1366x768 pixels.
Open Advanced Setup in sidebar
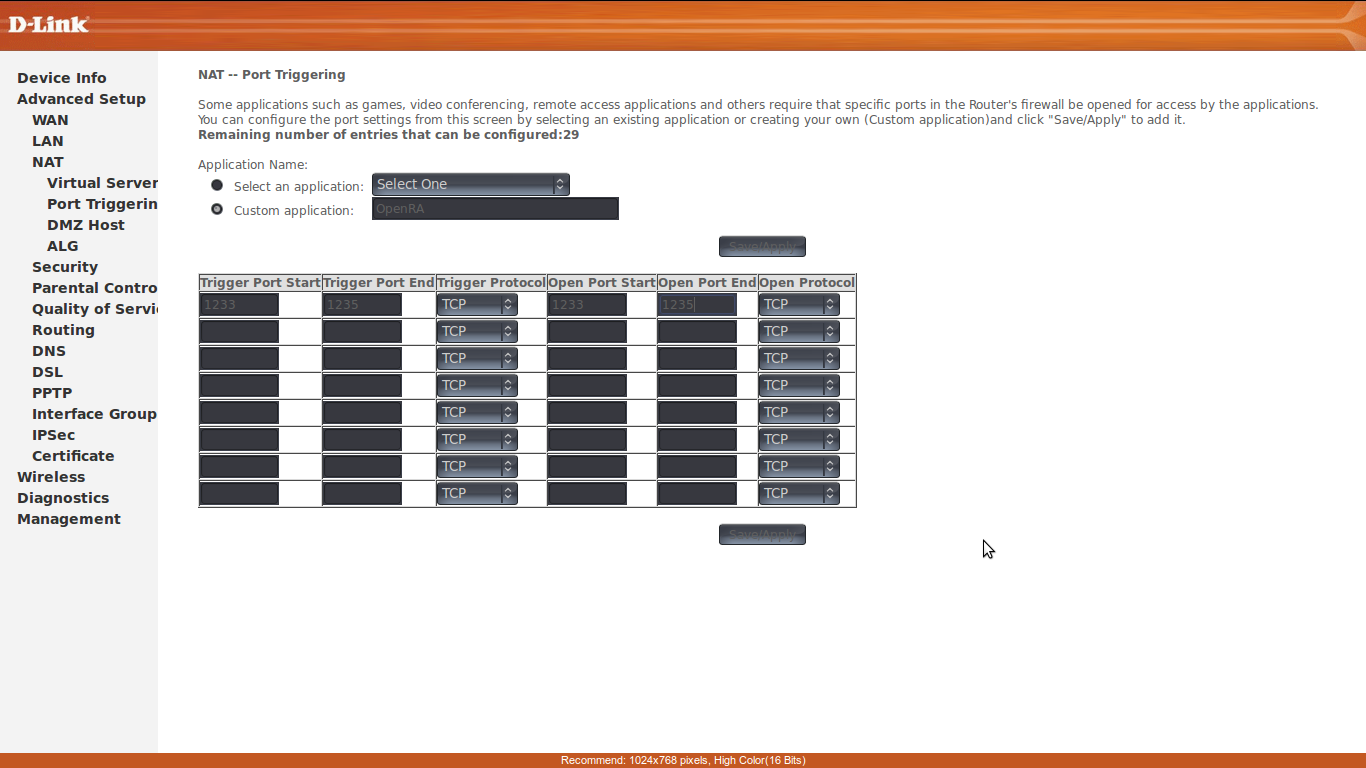coord(81,99)
